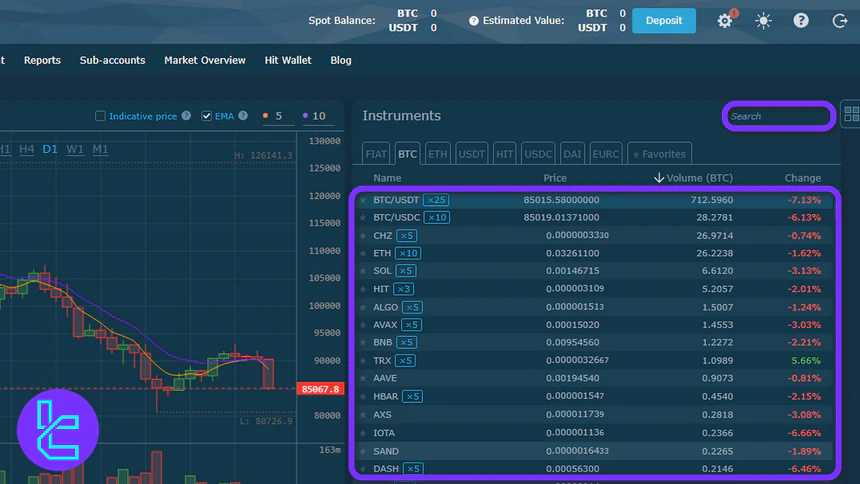The image size is (860, 484).
Task: Disable the EMA checkbox
Action: click(x=206, y=116)
